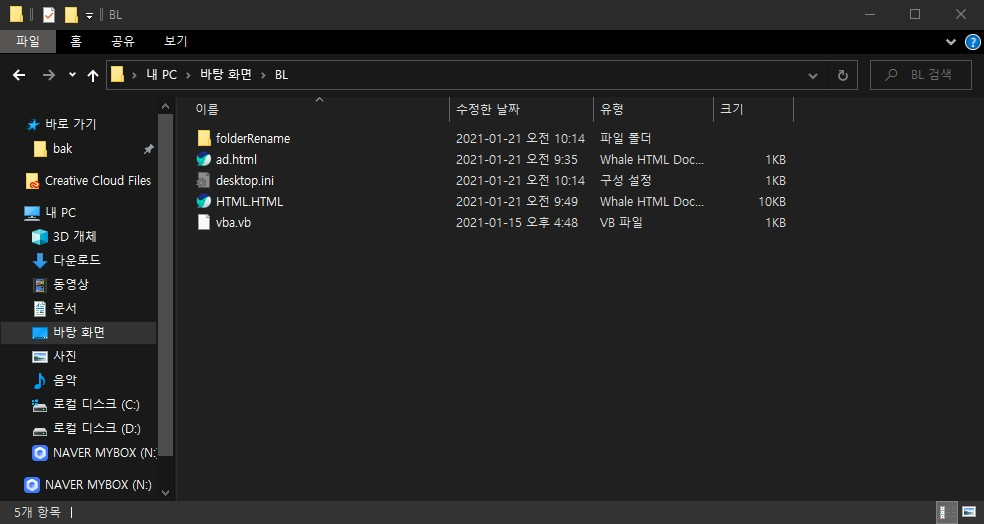The height and width of the screenshot is (524, 984).
Task: Select the ad.html Whale file icon
Action: click(x=204, y=159)
